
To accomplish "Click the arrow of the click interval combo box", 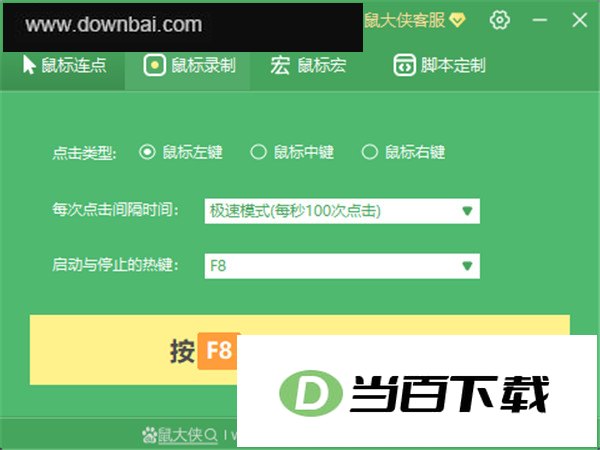I will coord(467,211).
